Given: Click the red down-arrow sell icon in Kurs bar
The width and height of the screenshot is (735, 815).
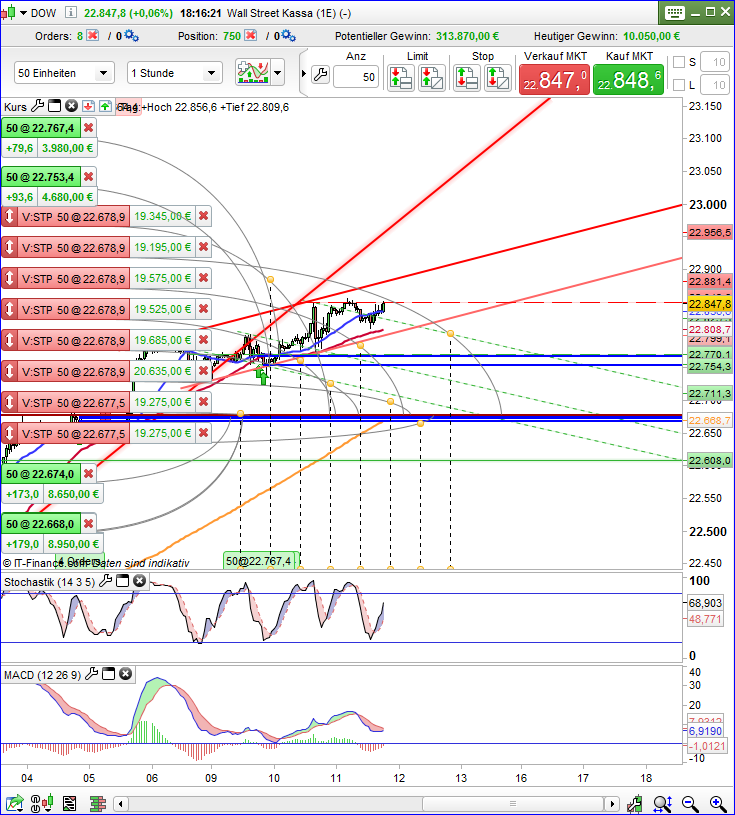Looking at the screenshot, I should tap(88, 106).
